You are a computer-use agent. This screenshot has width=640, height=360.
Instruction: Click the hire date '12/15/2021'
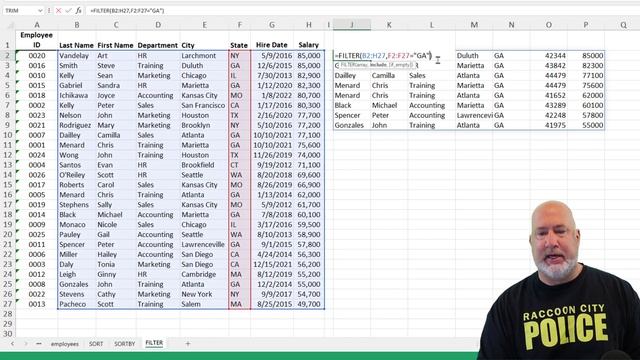pos(272,264)
